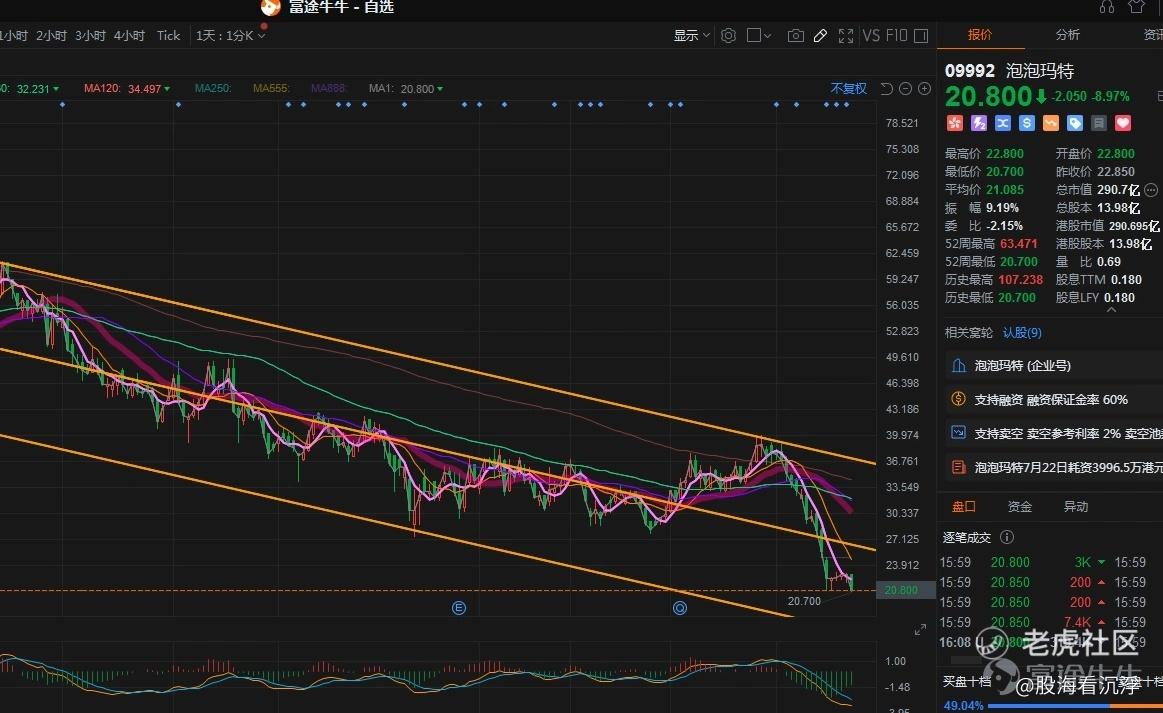Open the 认股(9) warrants link

1022,332
